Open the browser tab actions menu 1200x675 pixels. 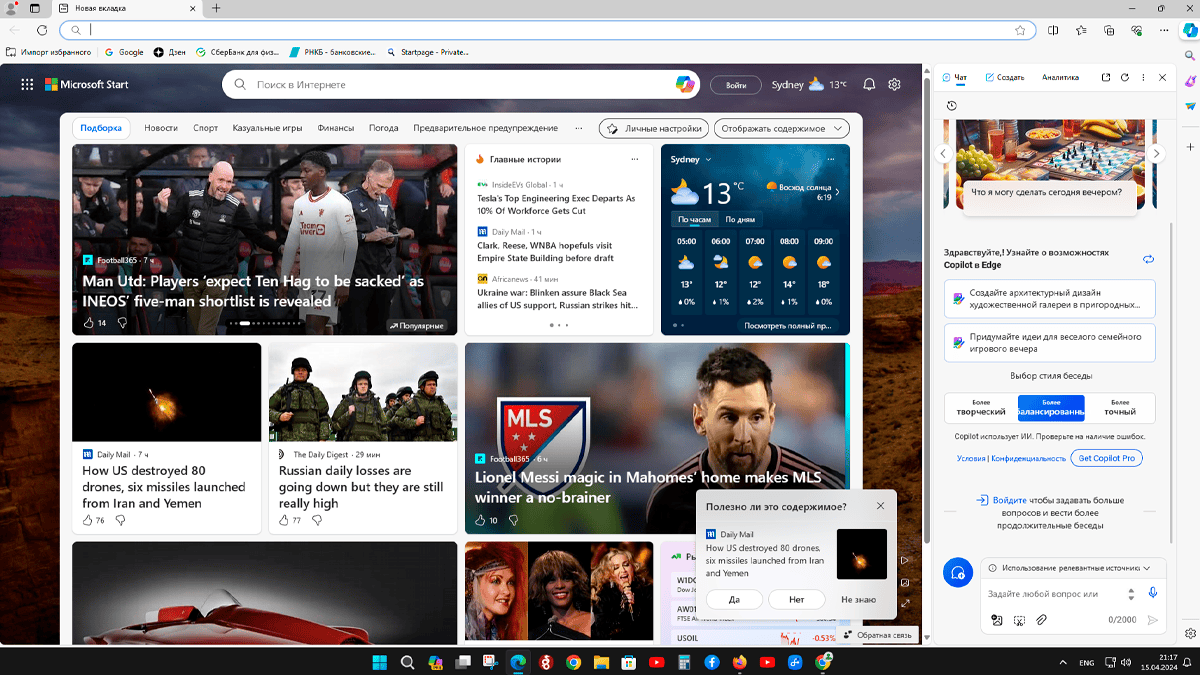(34, 8)
